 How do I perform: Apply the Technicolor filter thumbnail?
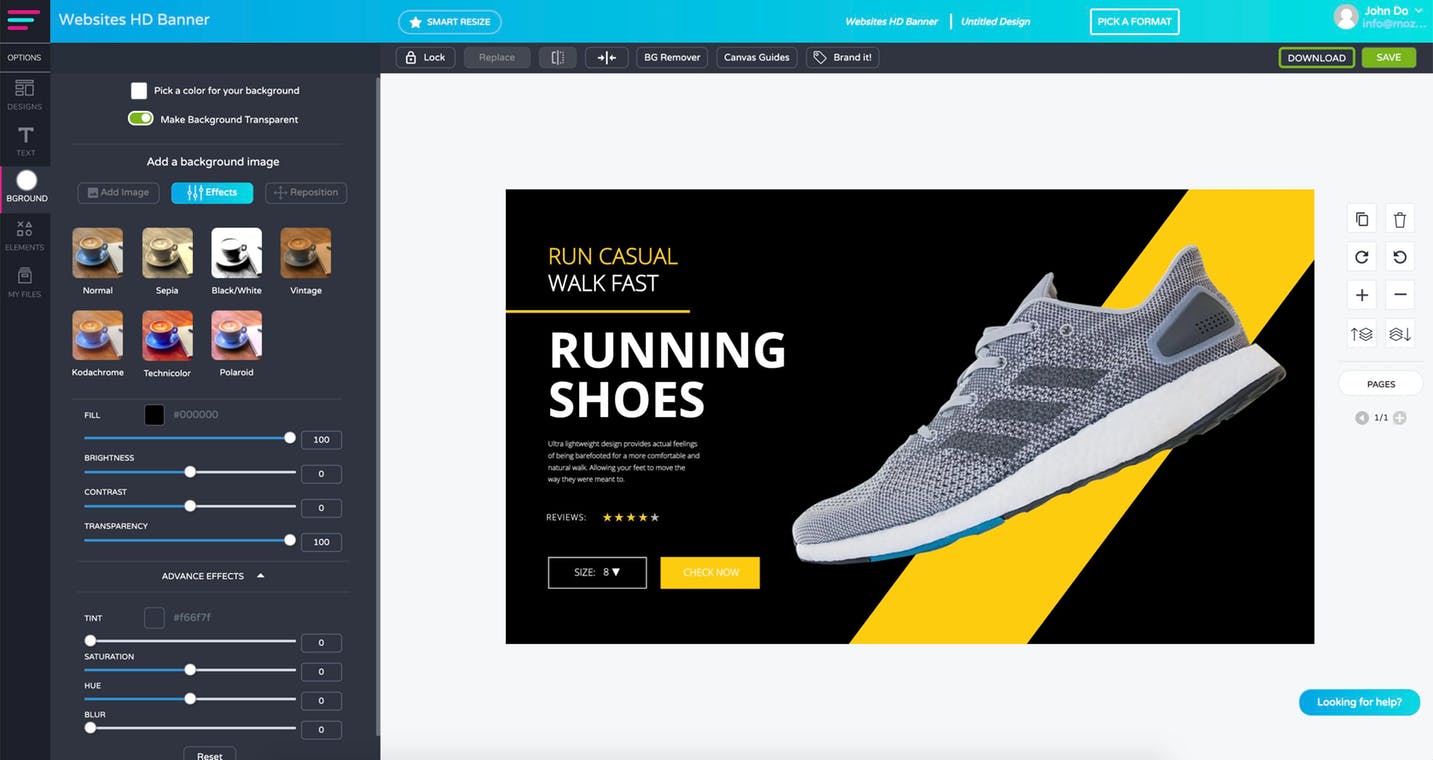point(167,335)
